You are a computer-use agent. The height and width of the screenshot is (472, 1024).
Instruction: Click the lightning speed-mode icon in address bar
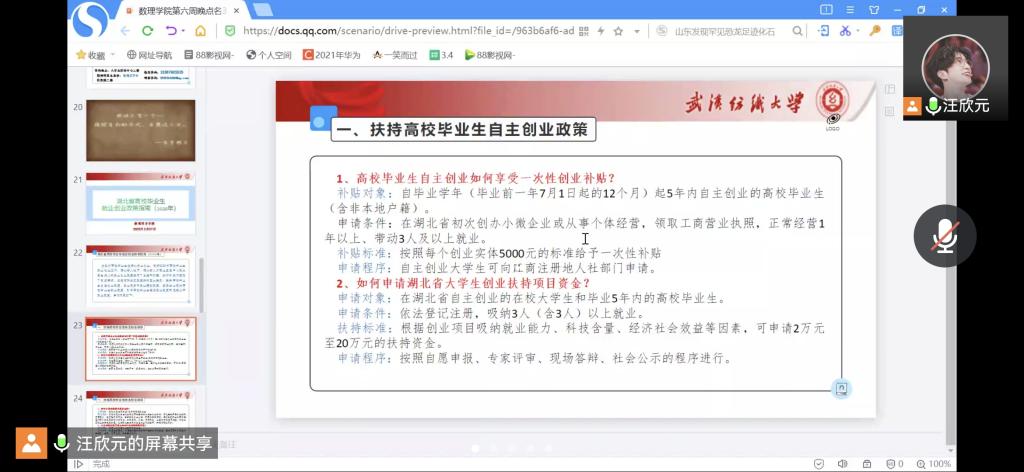click(600, 31)
